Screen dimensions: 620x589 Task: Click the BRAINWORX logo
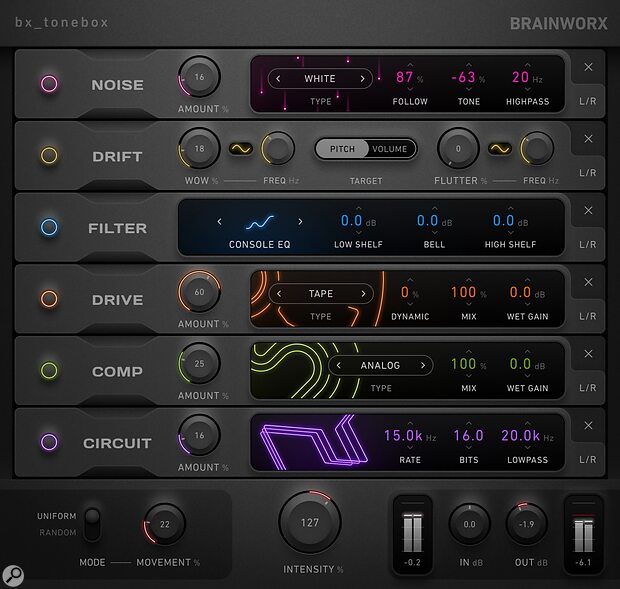(x=559, y=24)
